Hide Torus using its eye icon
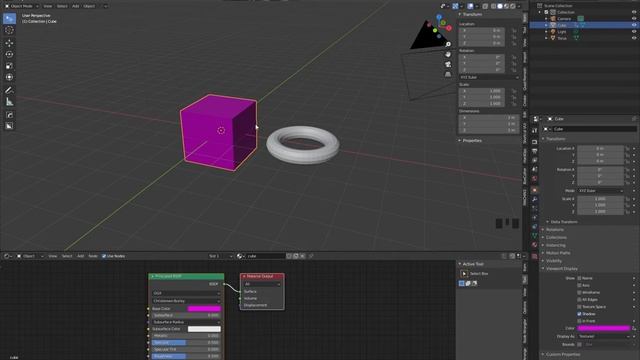 click(x=634, y=38)
